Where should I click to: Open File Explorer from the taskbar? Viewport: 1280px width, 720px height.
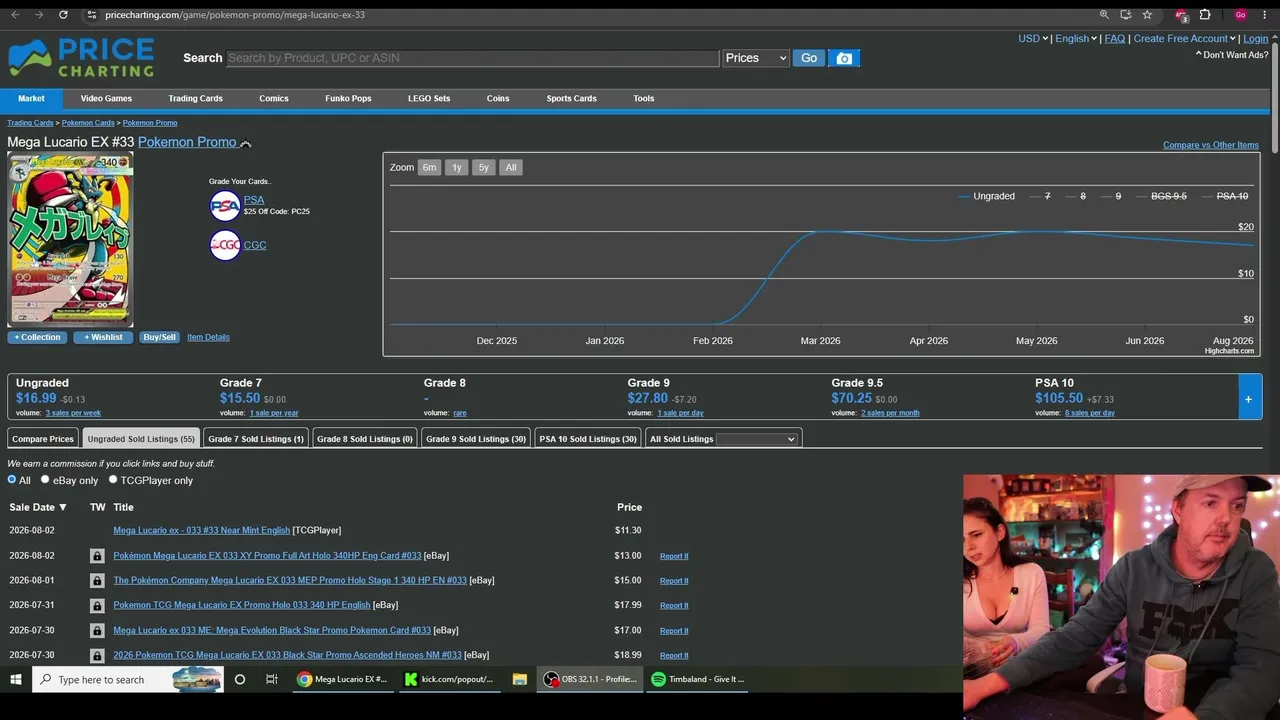(x=519, y=679)
